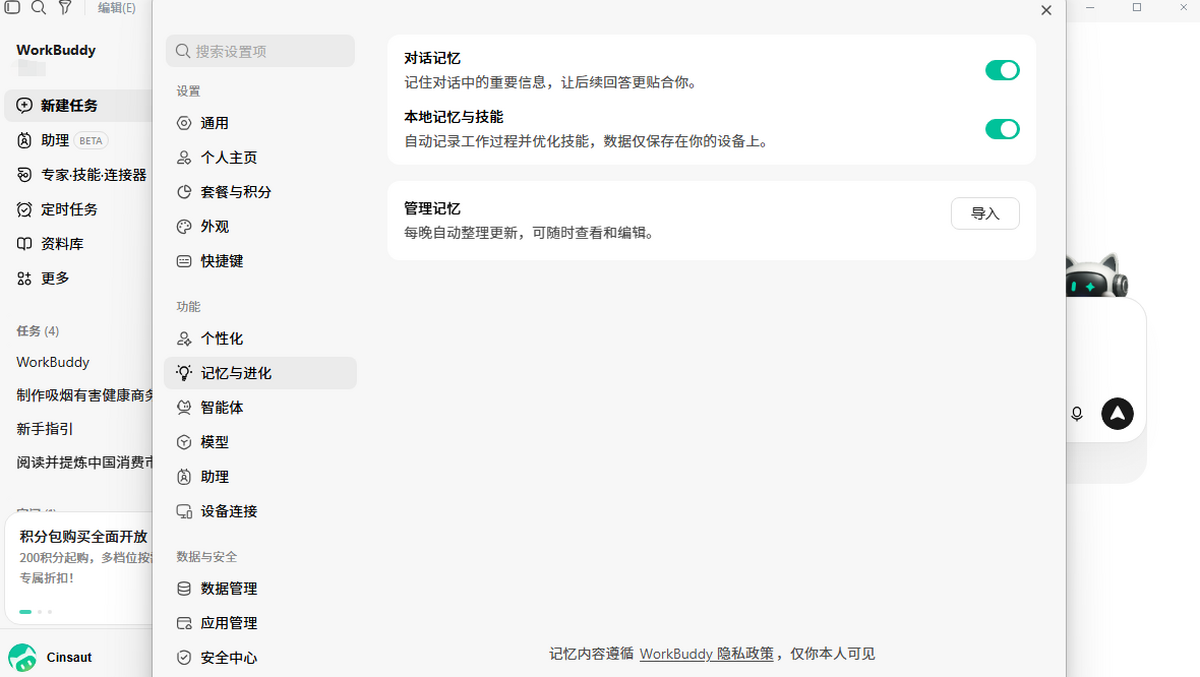Open 通用 general settings
Image resolution: width=1200 pixels, height=677 pixels.
tap(260, 123)
